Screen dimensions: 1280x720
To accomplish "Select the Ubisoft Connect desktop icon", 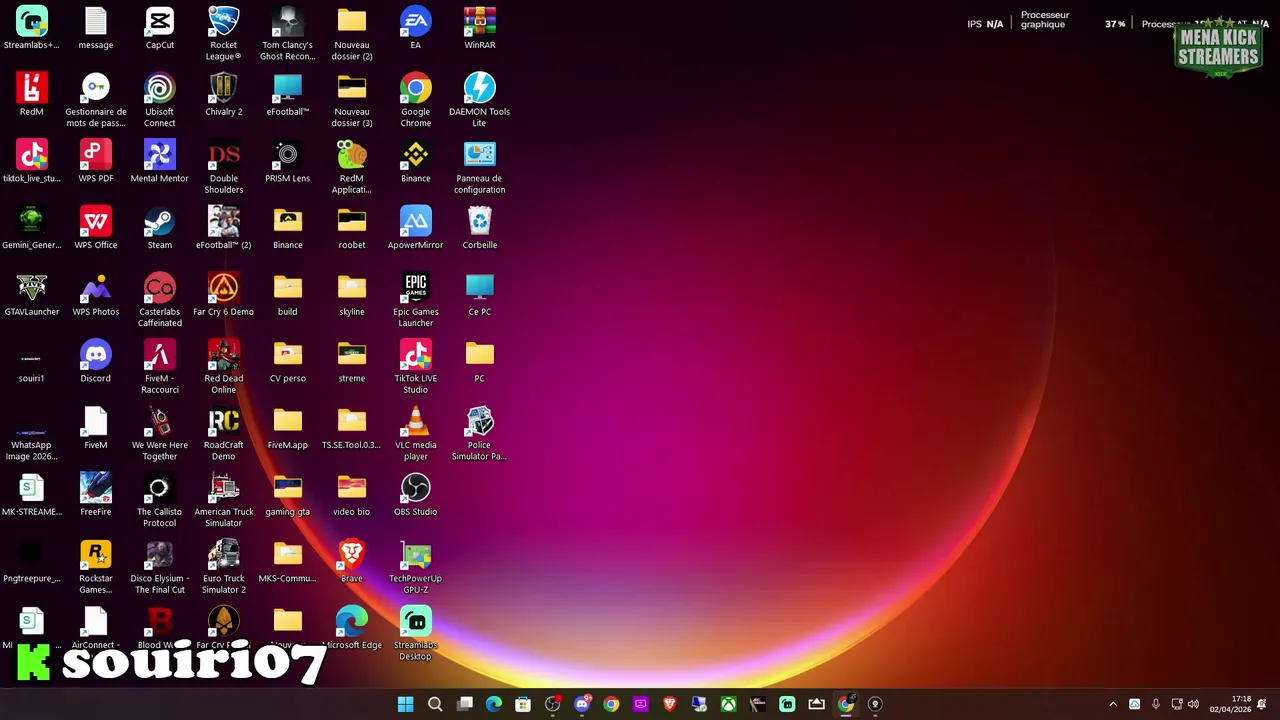I will (160, 100).
